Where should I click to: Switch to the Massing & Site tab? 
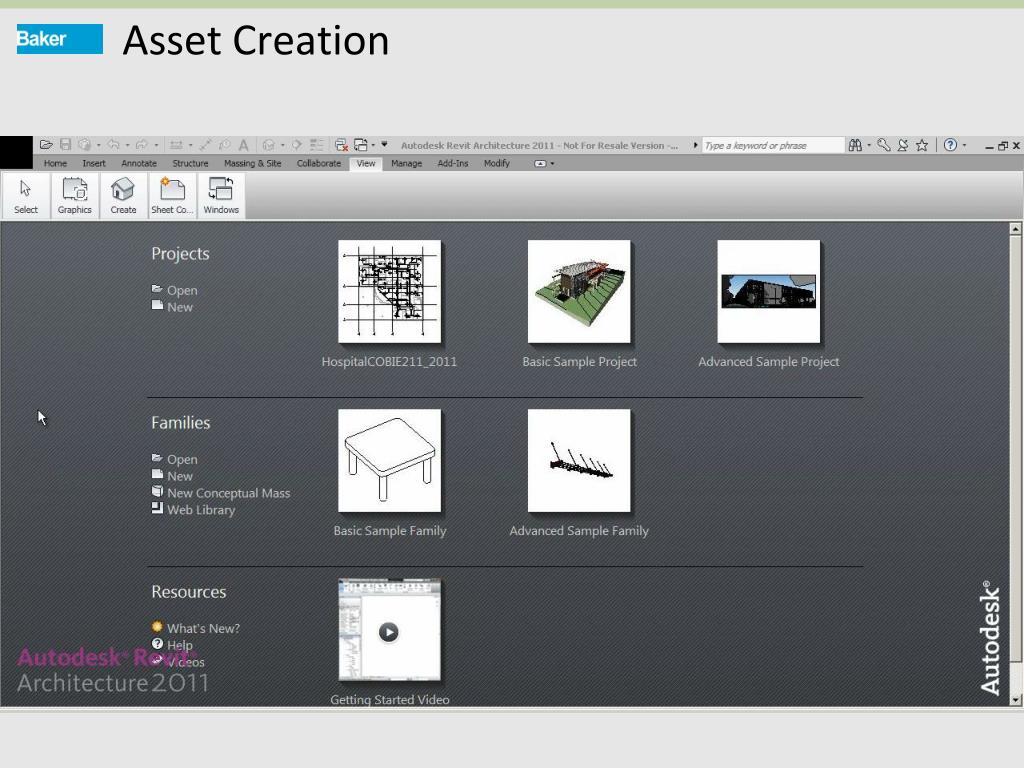point(253,163)
